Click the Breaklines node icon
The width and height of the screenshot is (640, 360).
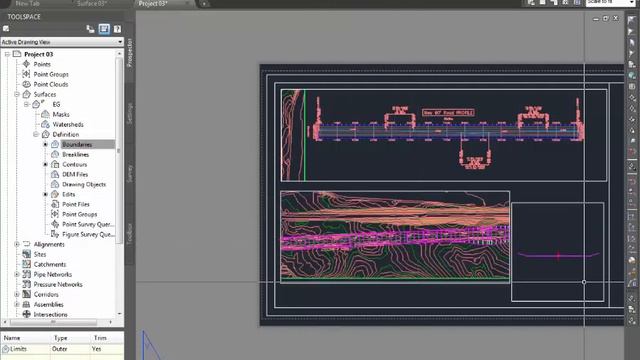point(55,154)
